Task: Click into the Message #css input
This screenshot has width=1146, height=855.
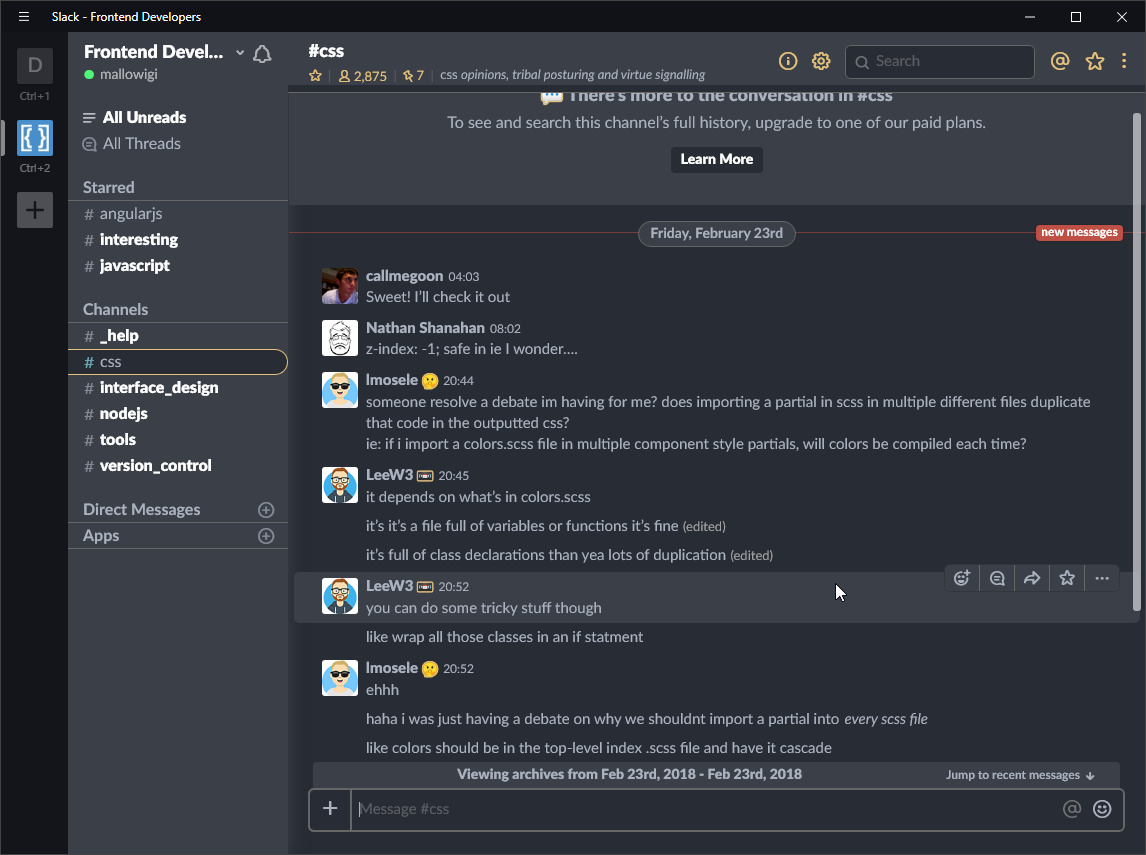Action: 705,810
